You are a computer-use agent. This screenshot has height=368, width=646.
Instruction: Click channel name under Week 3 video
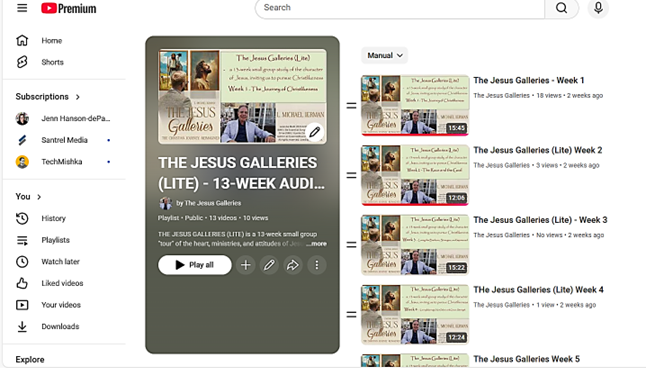[x=501, y=235]
